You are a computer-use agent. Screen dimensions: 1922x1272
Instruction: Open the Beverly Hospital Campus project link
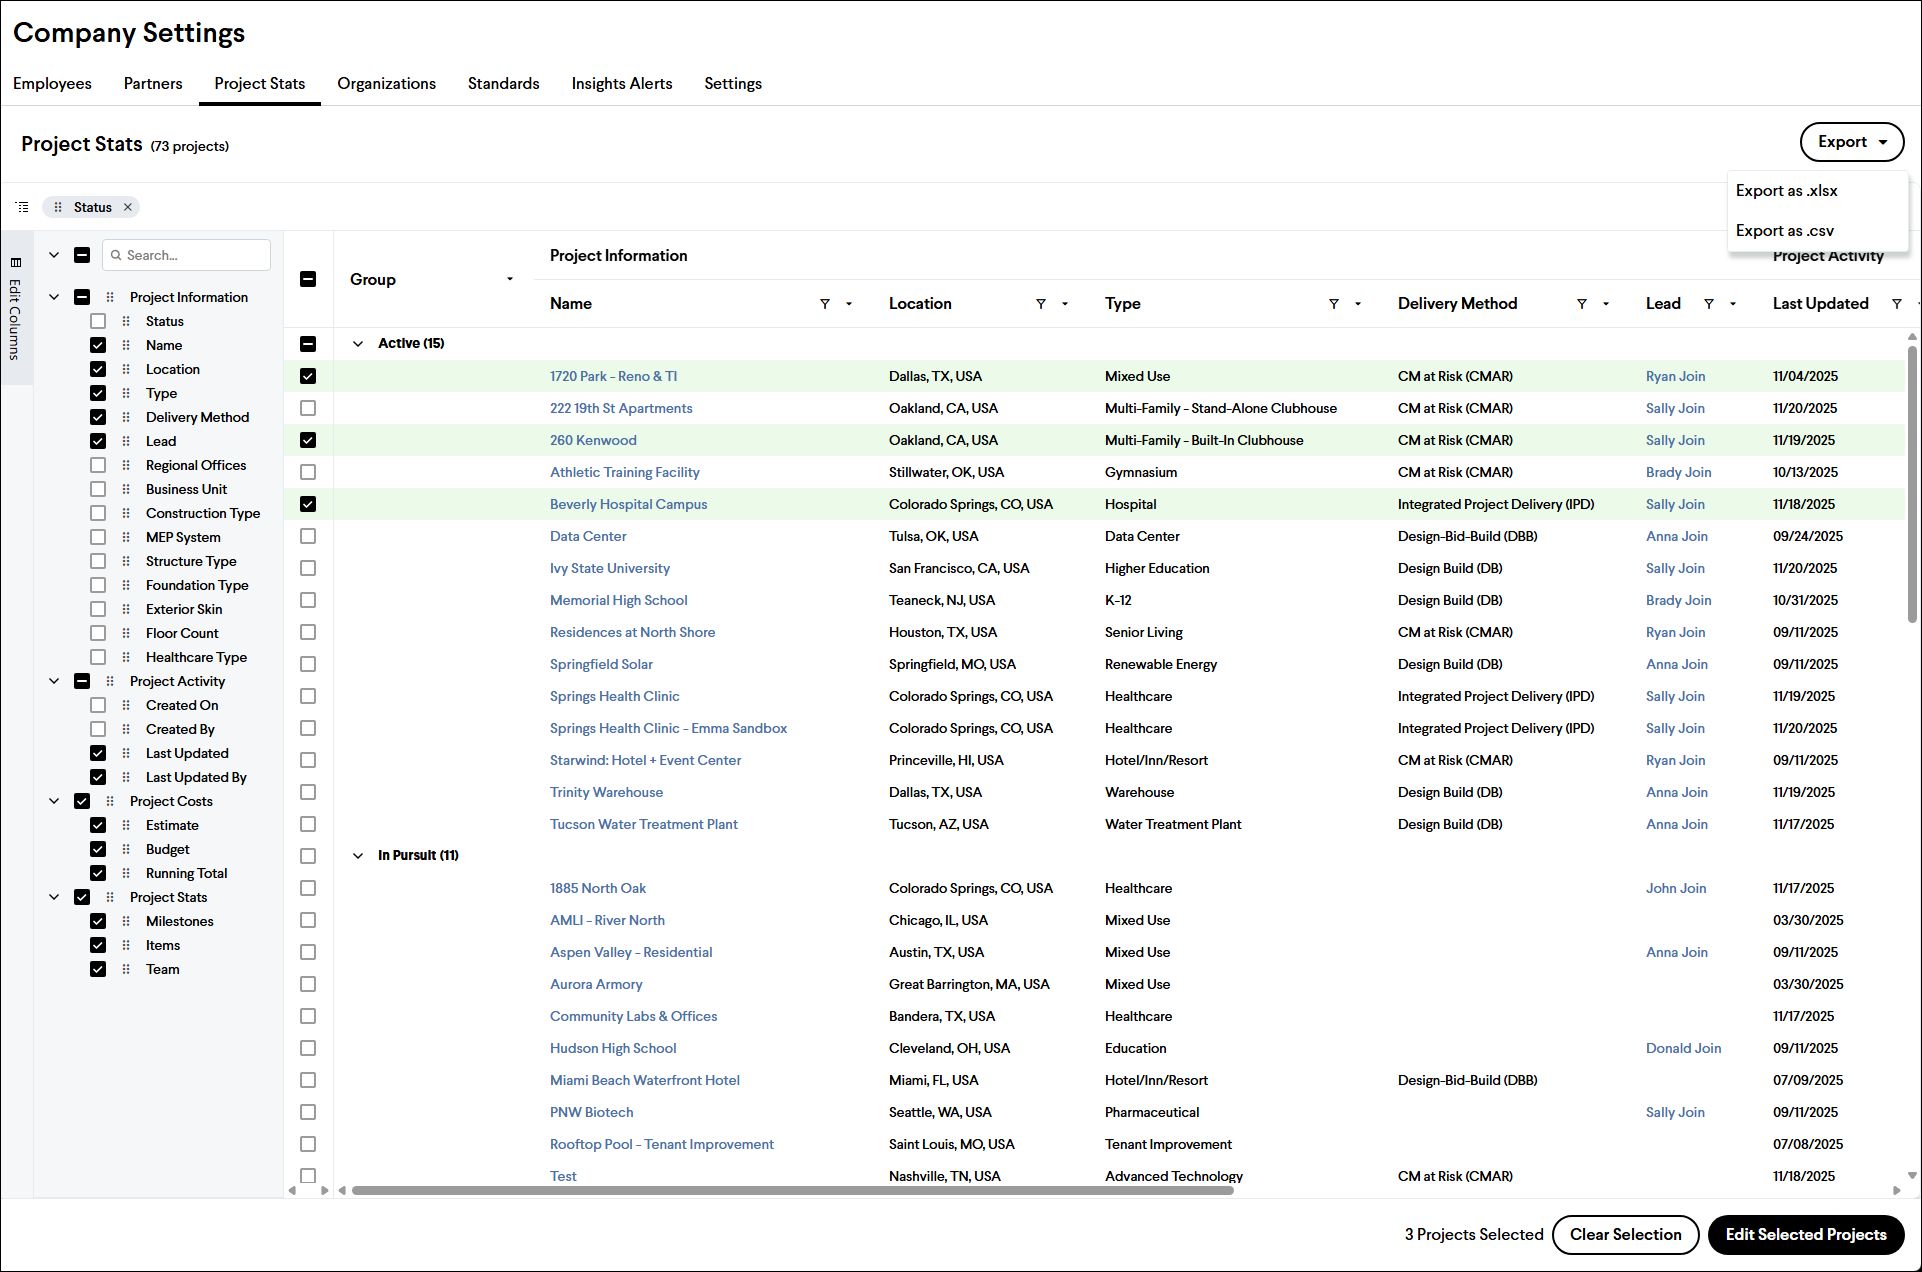pyautogui.click(x=628, y=504)
